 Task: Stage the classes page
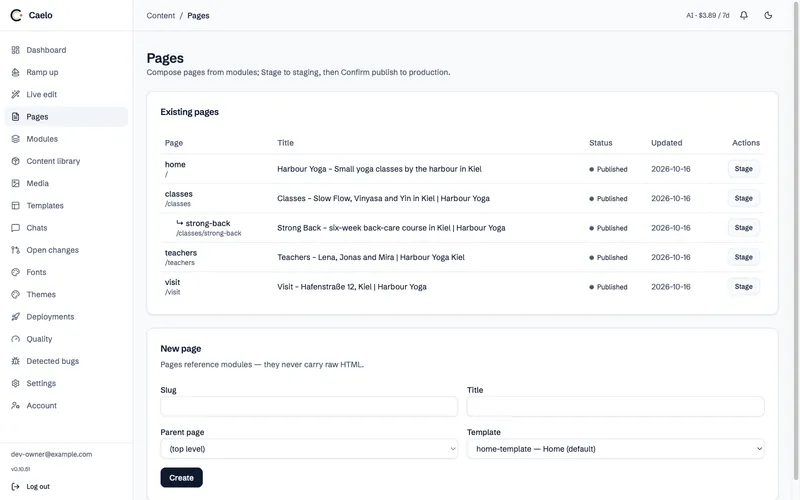tap(743, 198)
